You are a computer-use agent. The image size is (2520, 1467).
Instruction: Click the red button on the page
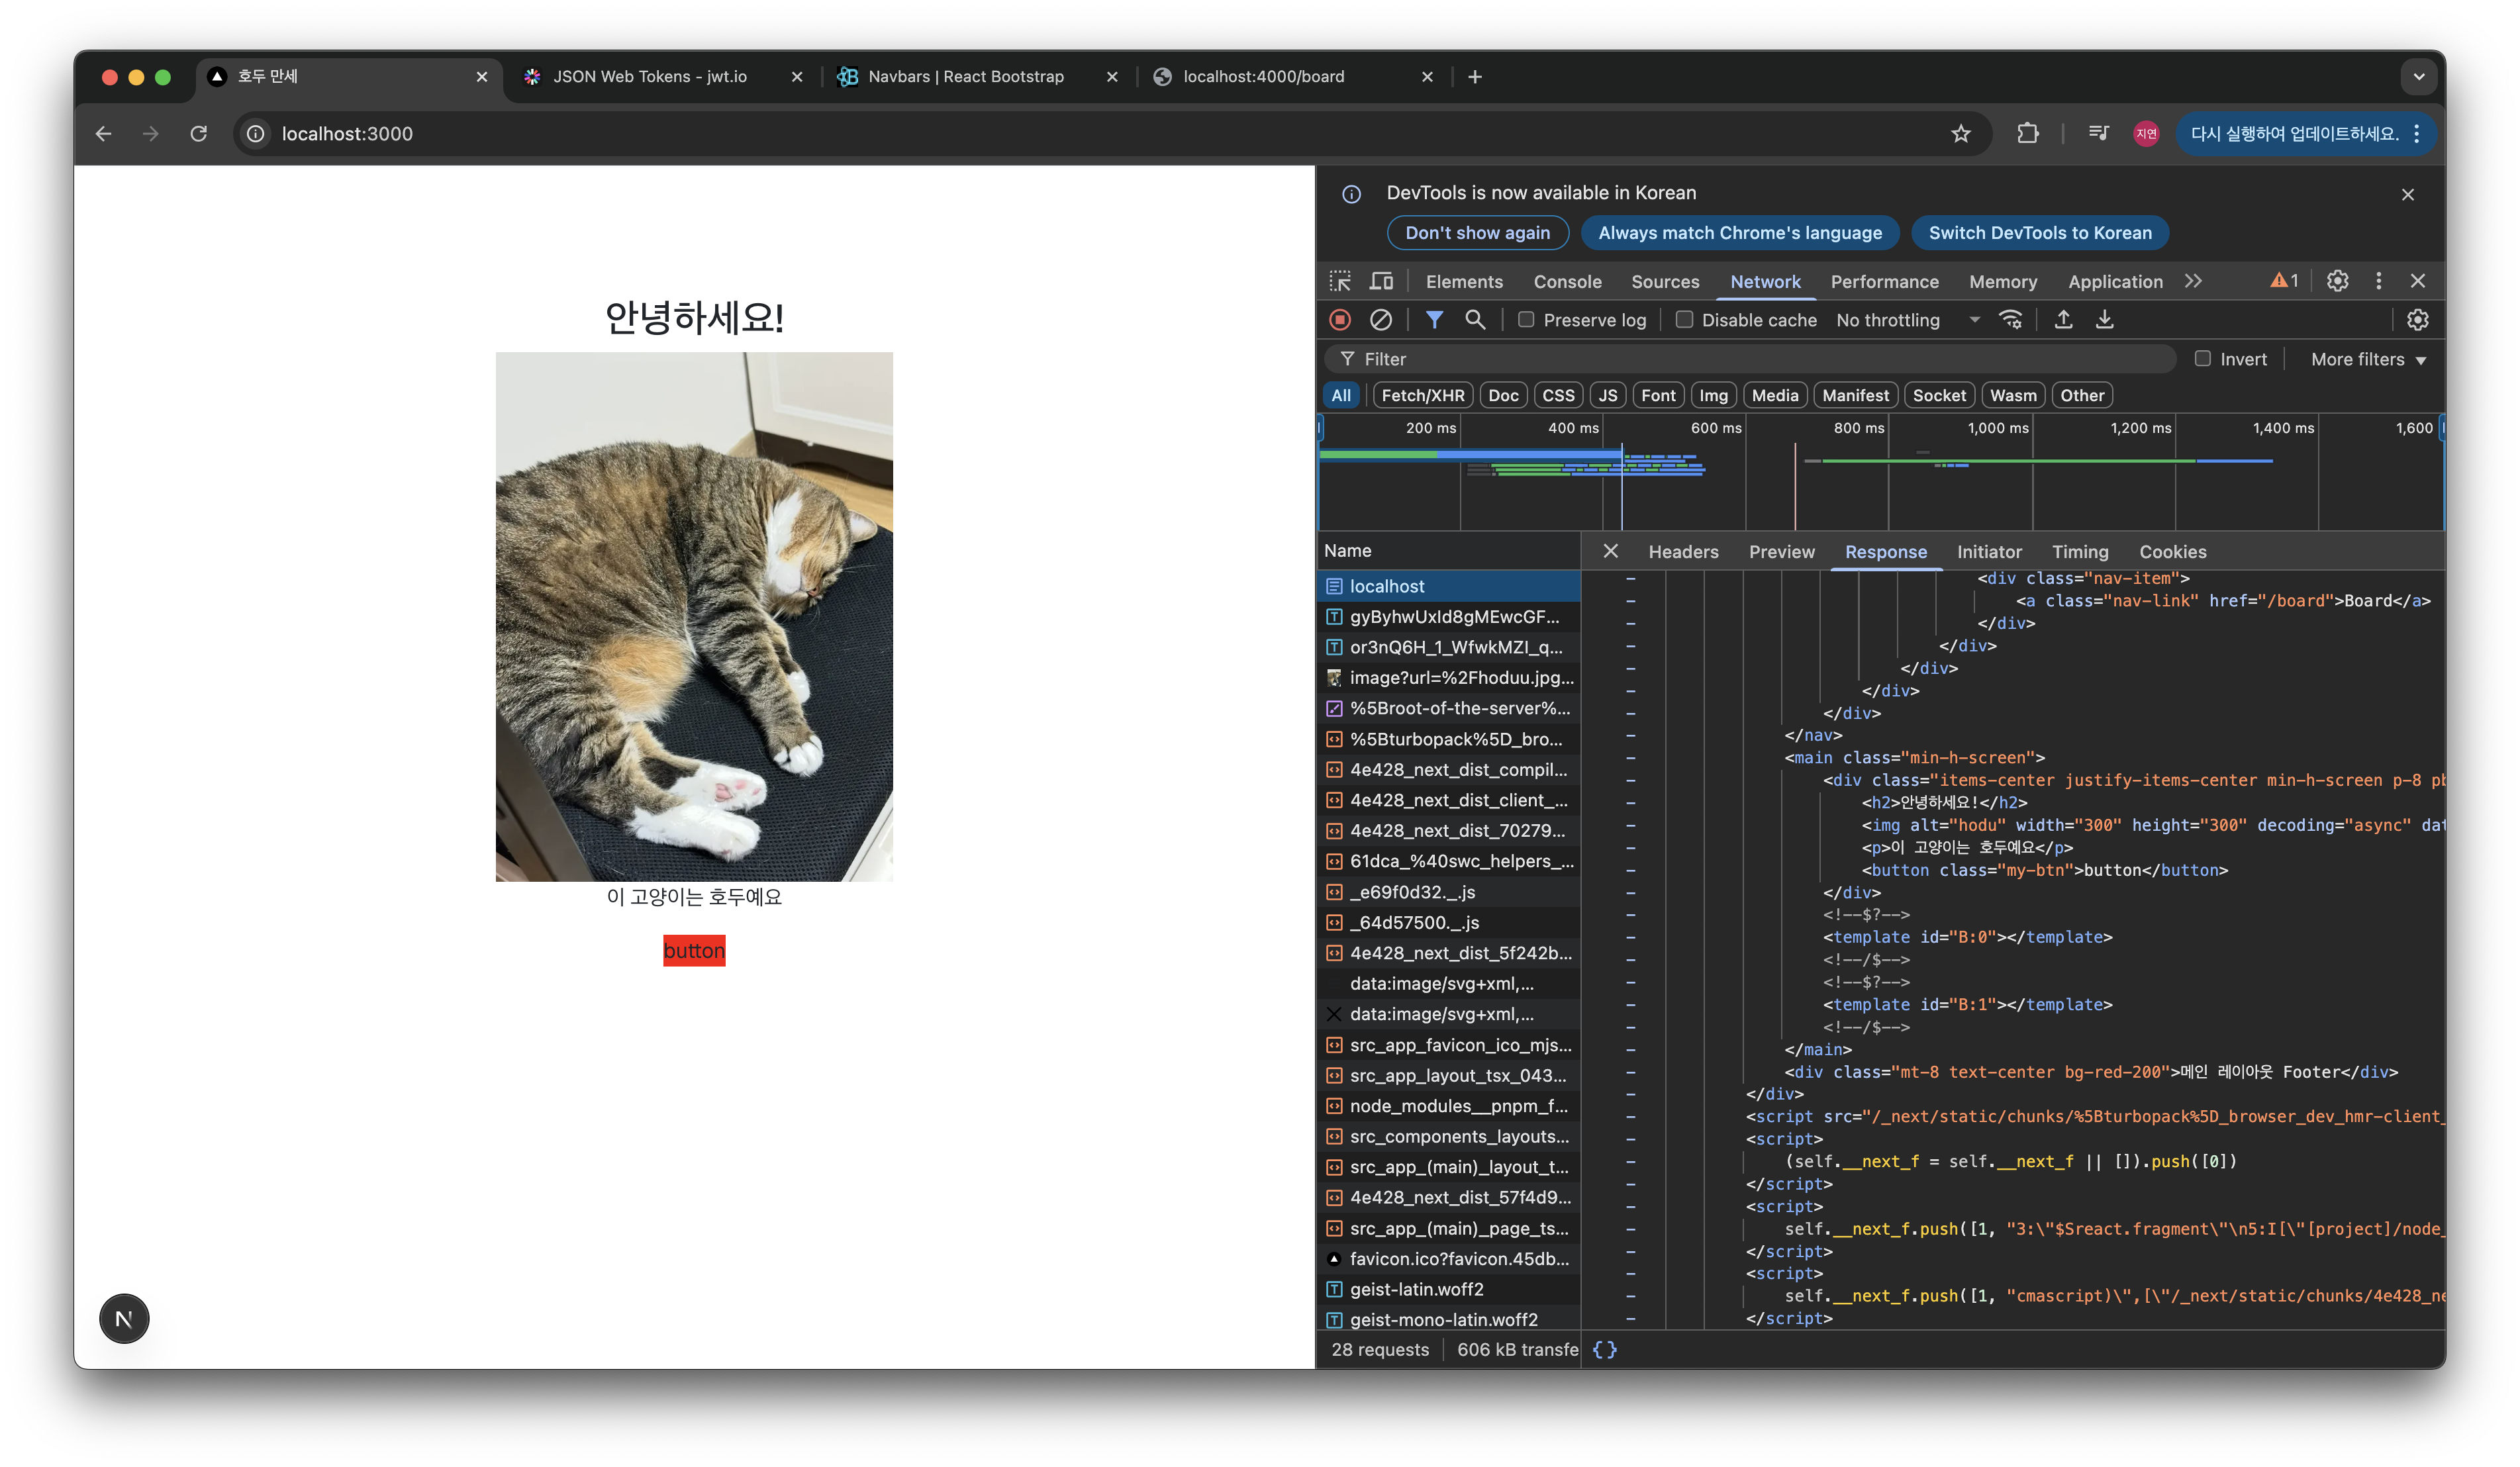694,951
